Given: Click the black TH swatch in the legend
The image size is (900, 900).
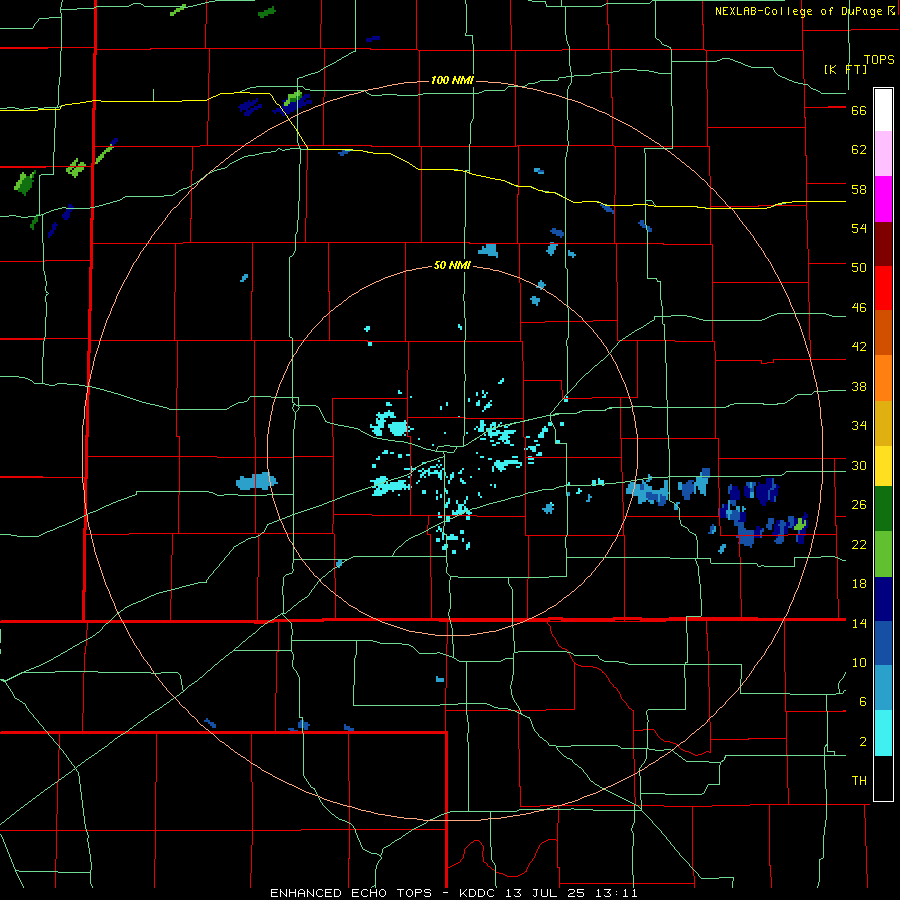Looking at the screenshot, I should (883, 778).
